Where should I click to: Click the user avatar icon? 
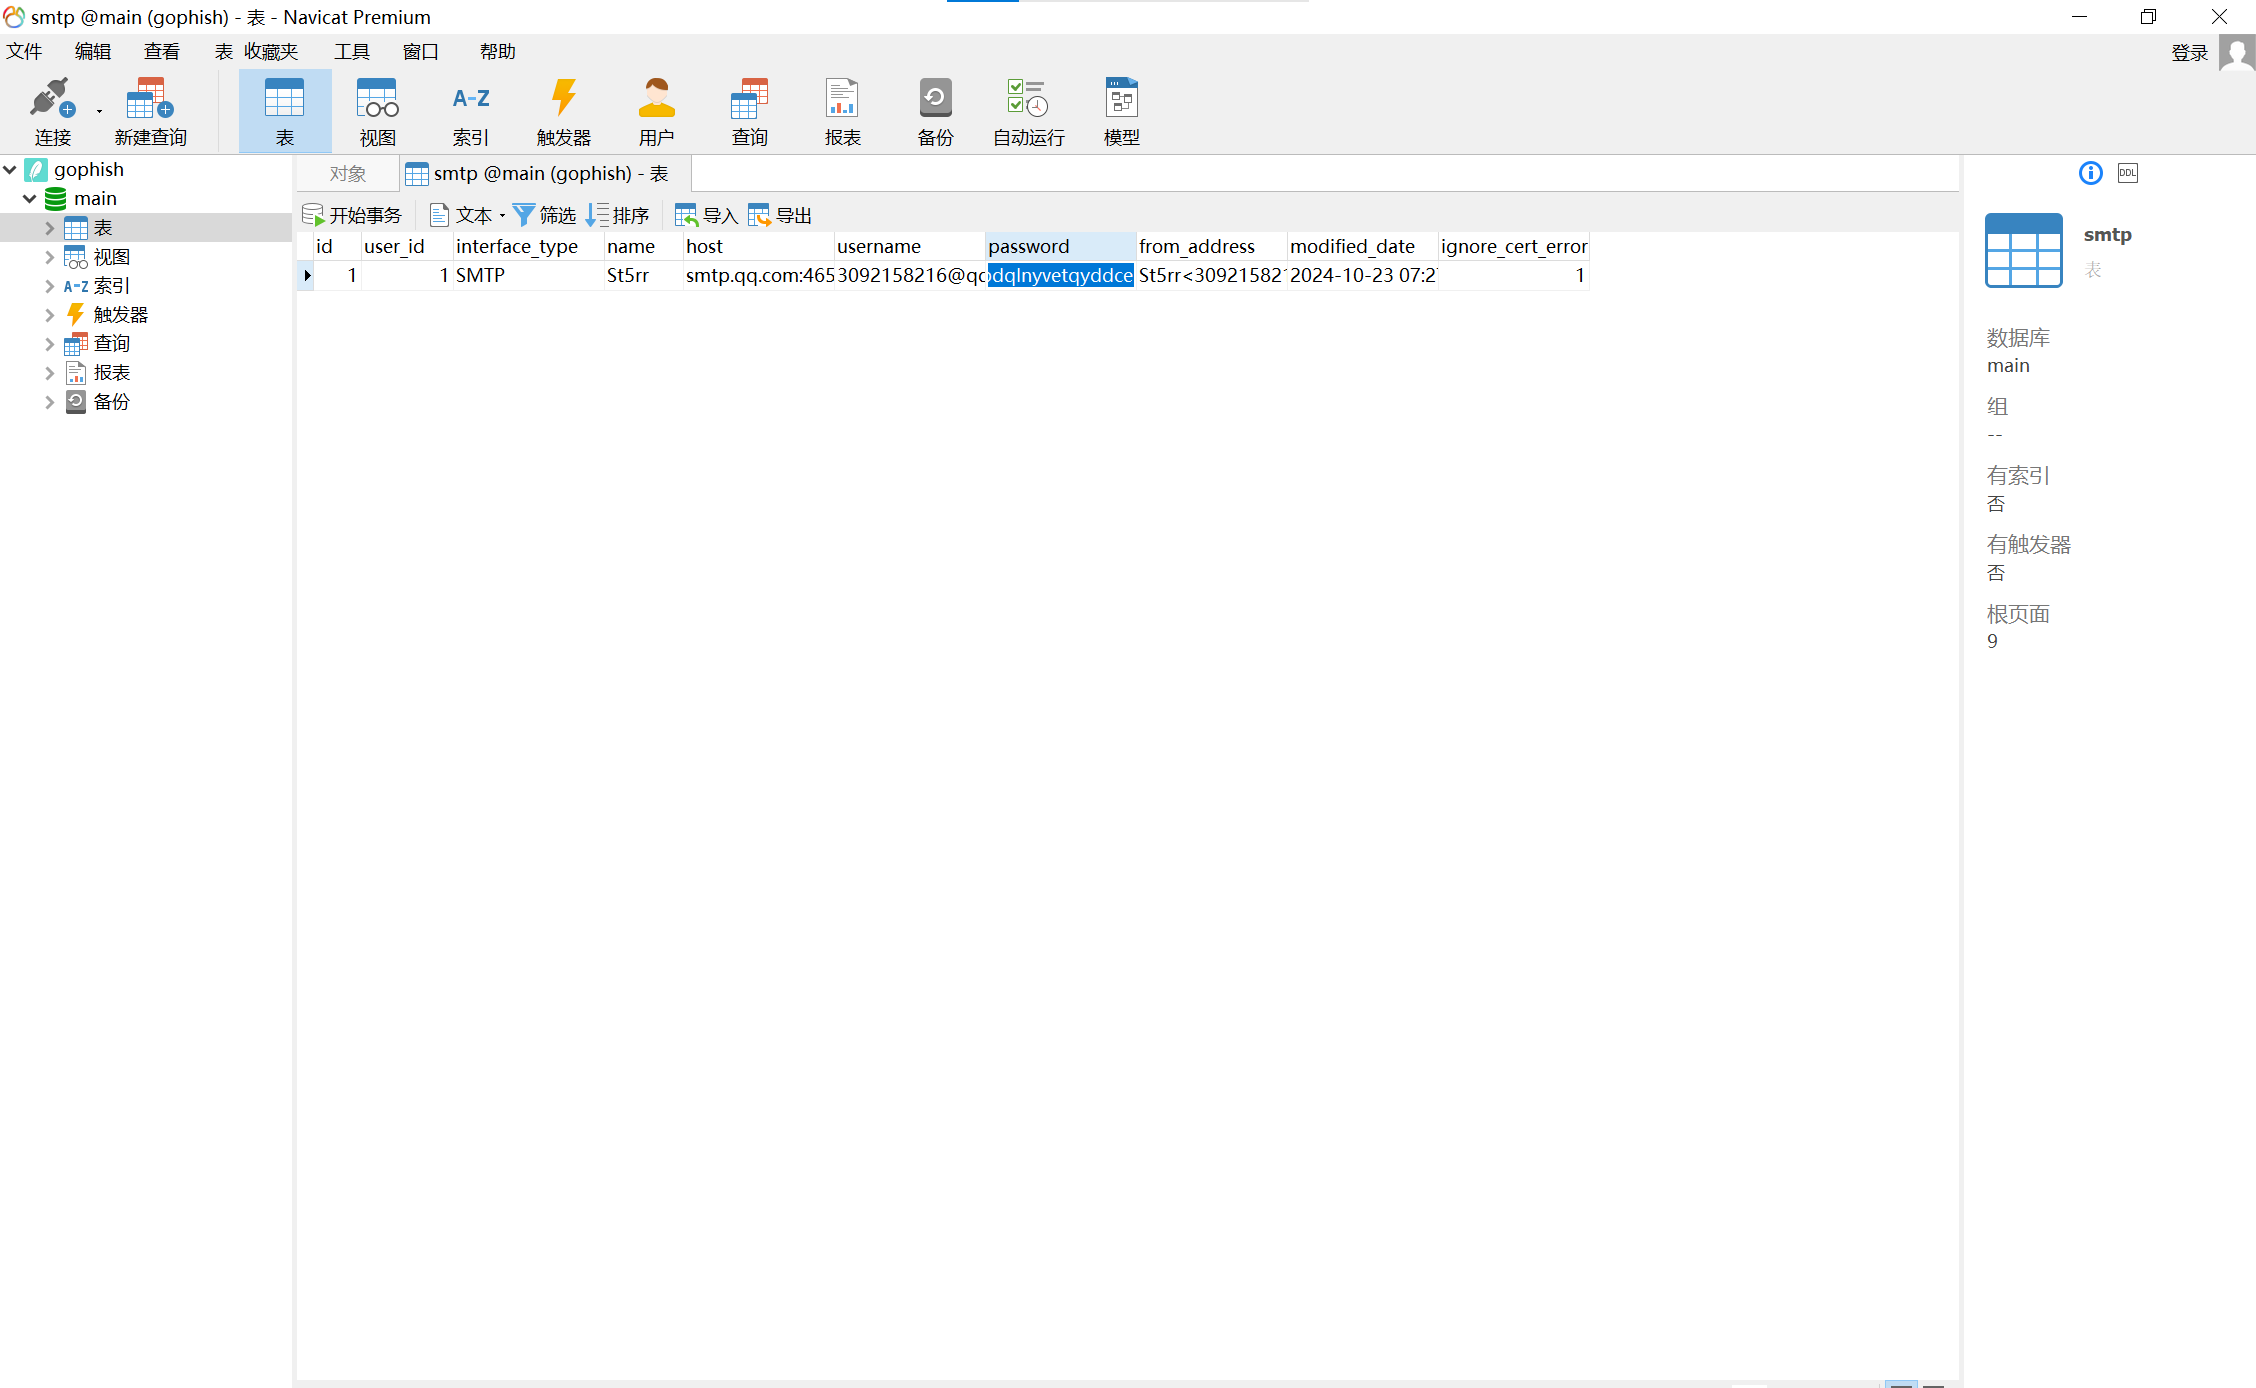pos(2237,52)
